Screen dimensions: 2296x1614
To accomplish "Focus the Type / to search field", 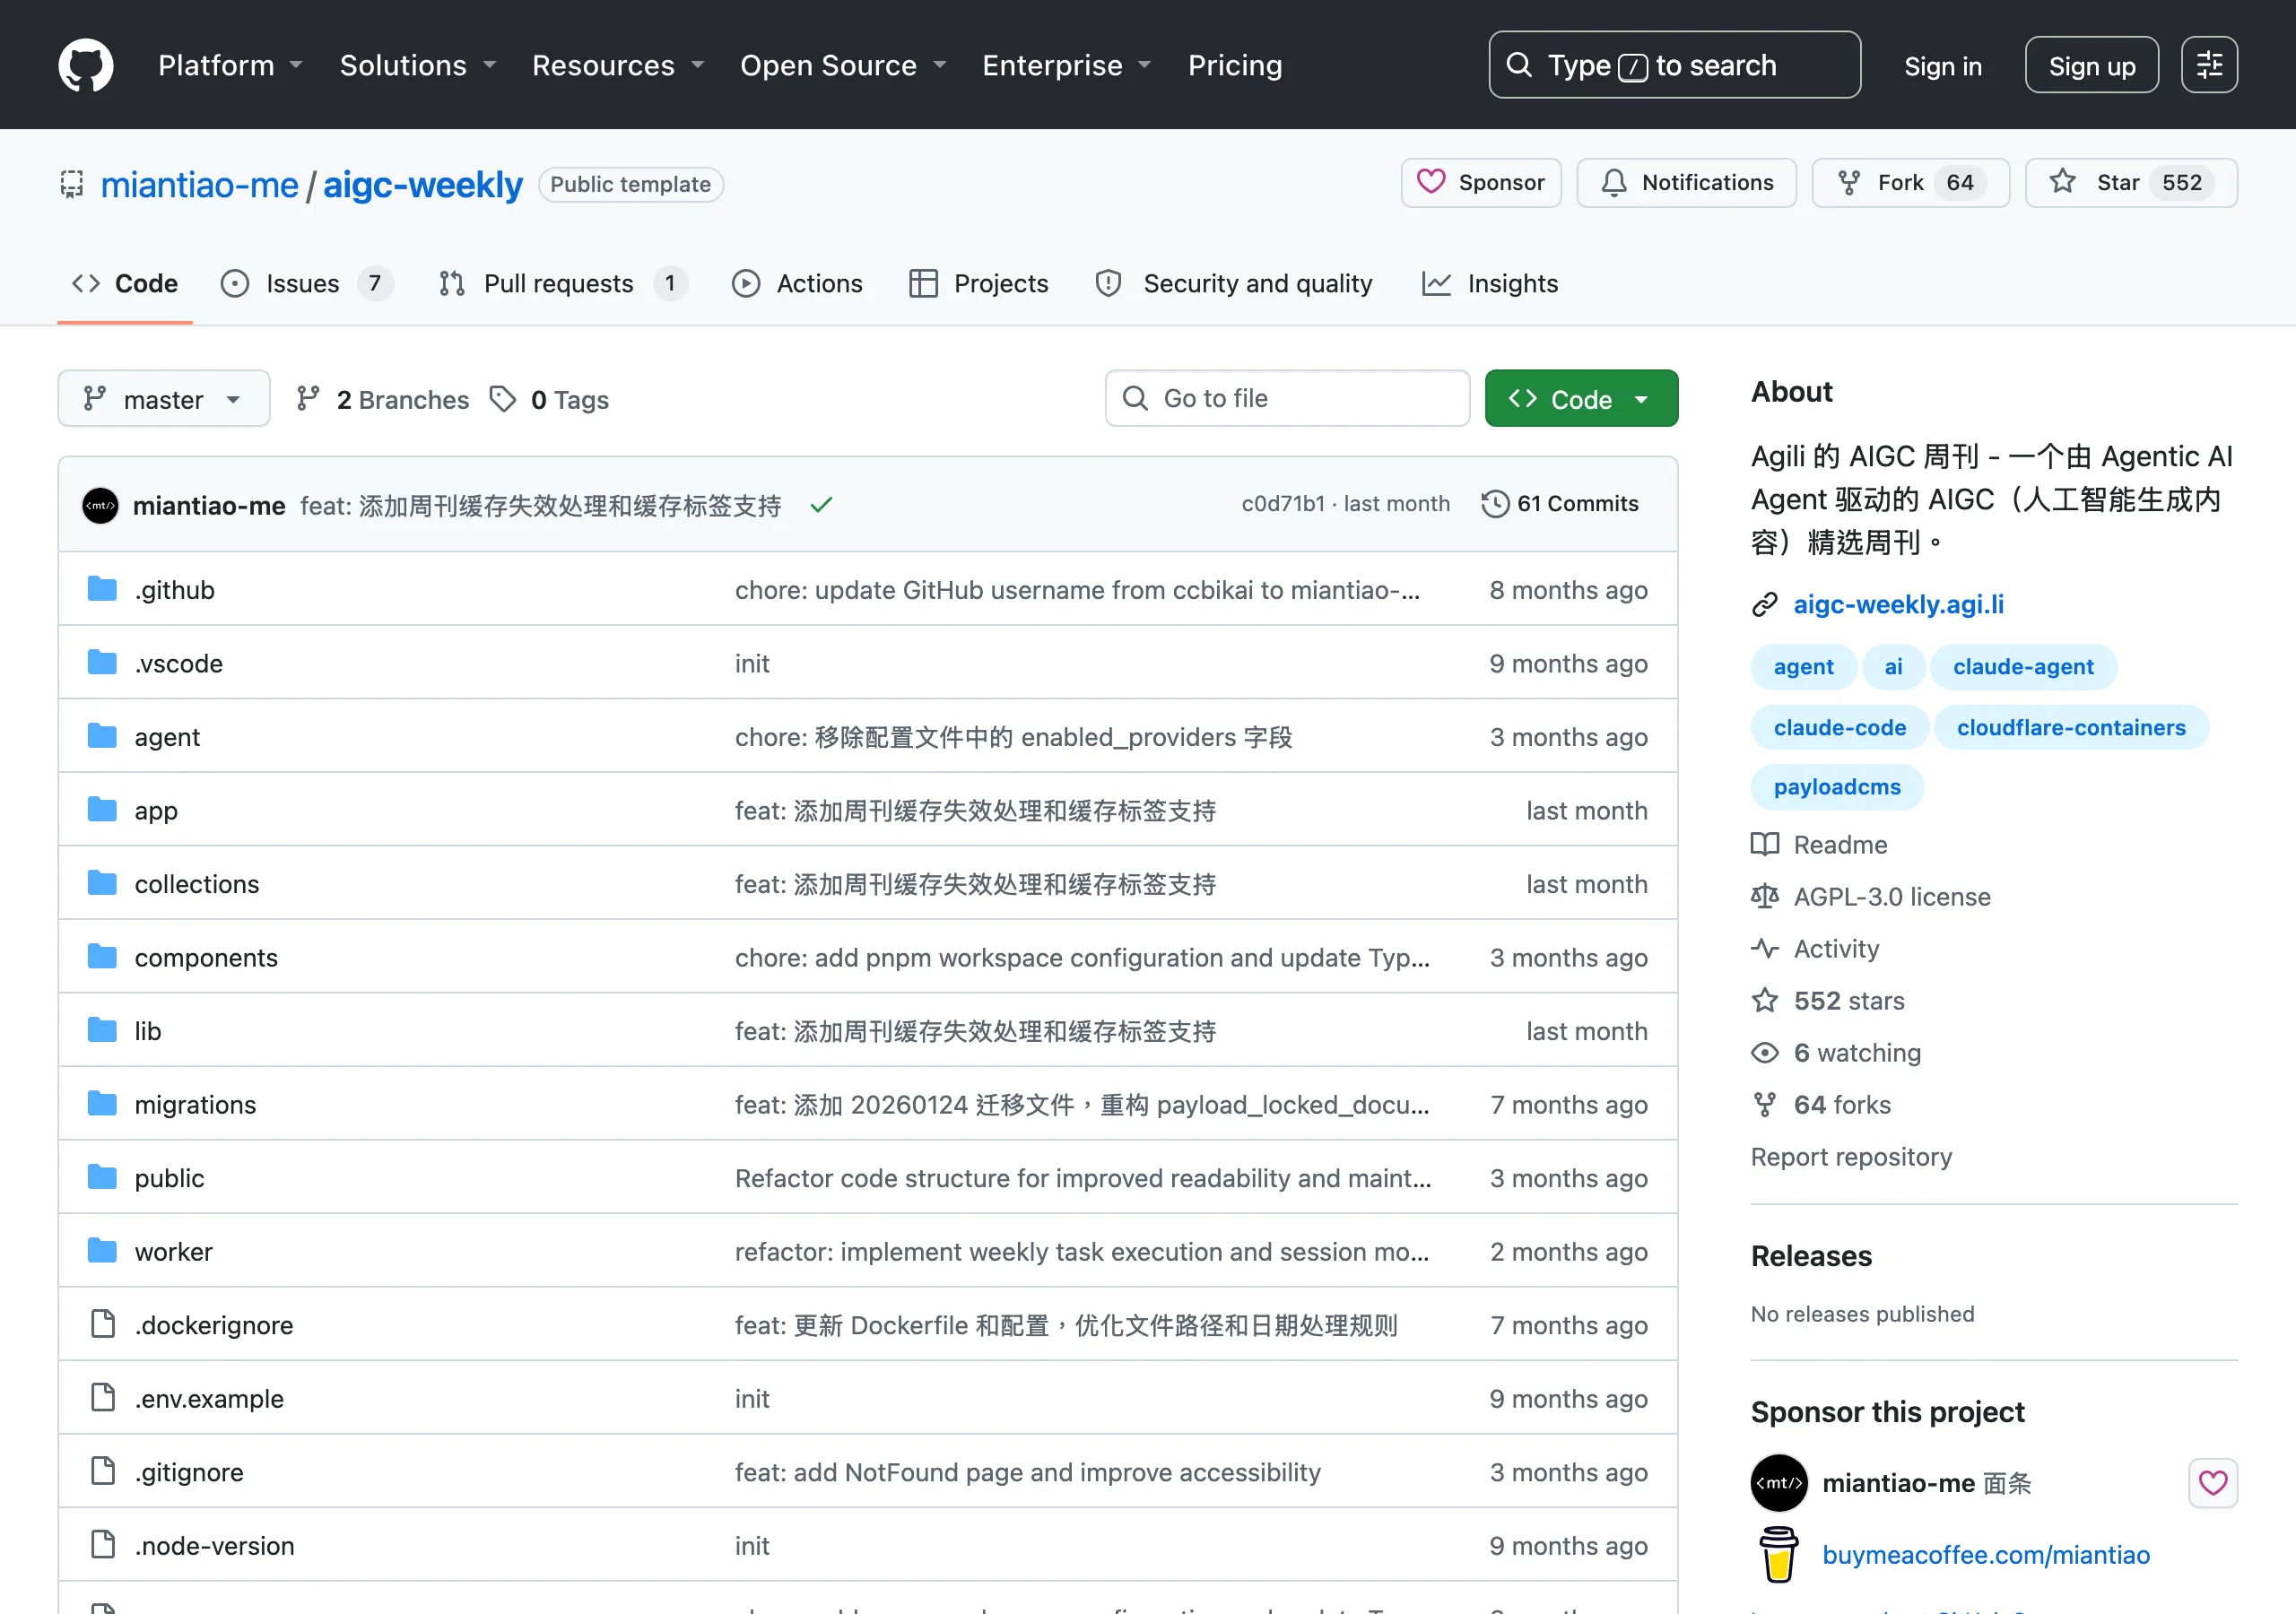I will (1674, 65).
